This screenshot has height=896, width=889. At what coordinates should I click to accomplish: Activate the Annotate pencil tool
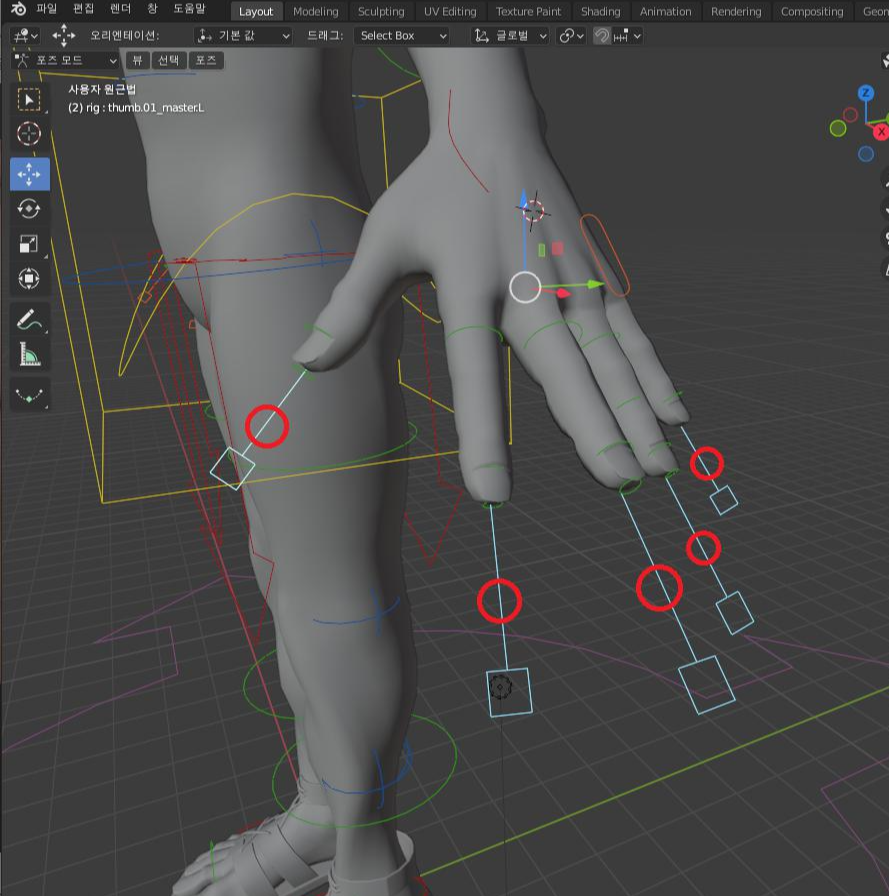point(29,320)
